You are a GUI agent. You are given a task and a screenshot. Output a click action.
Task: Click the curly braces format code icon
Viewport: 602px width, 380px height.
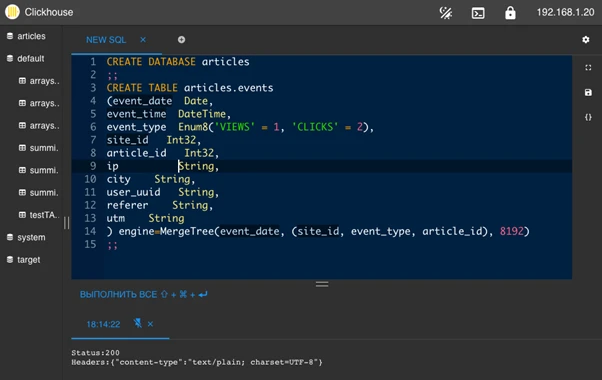(588, 117)
